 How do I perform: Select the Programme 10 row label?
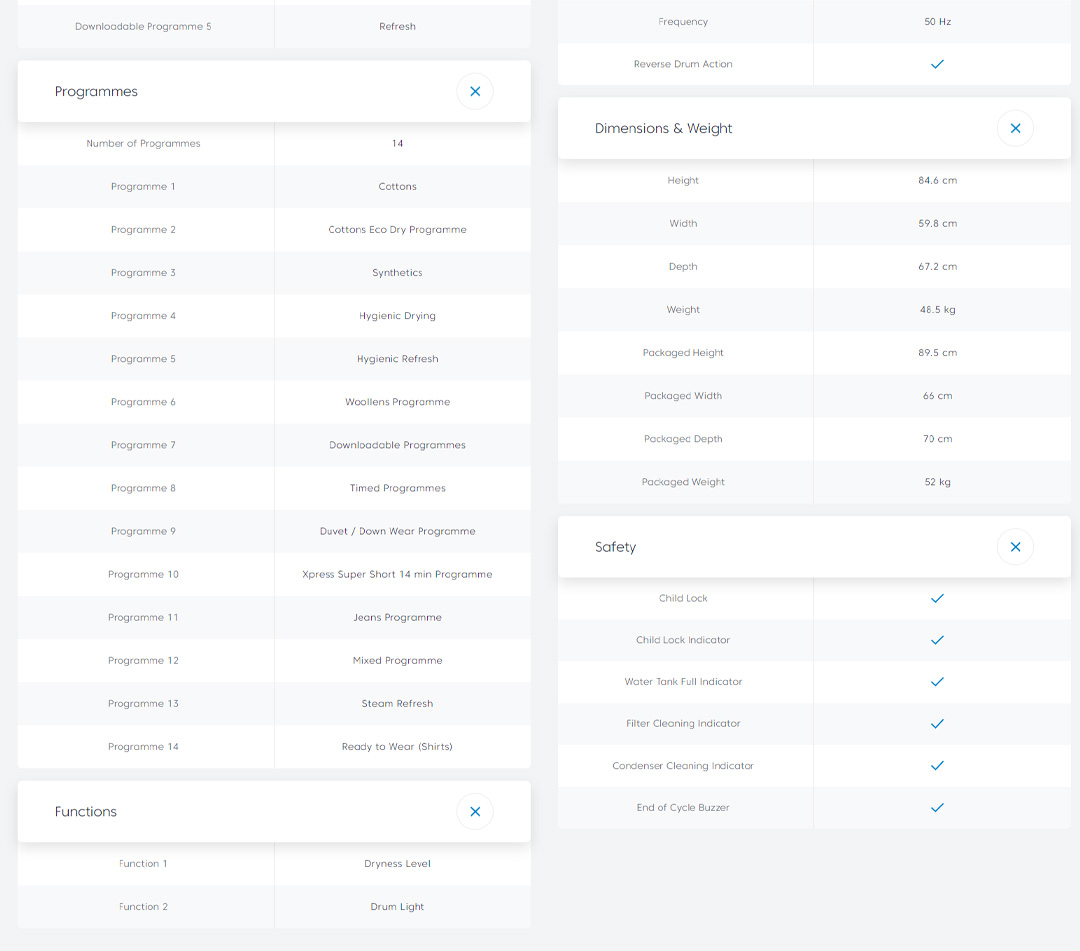coord(143,575)
